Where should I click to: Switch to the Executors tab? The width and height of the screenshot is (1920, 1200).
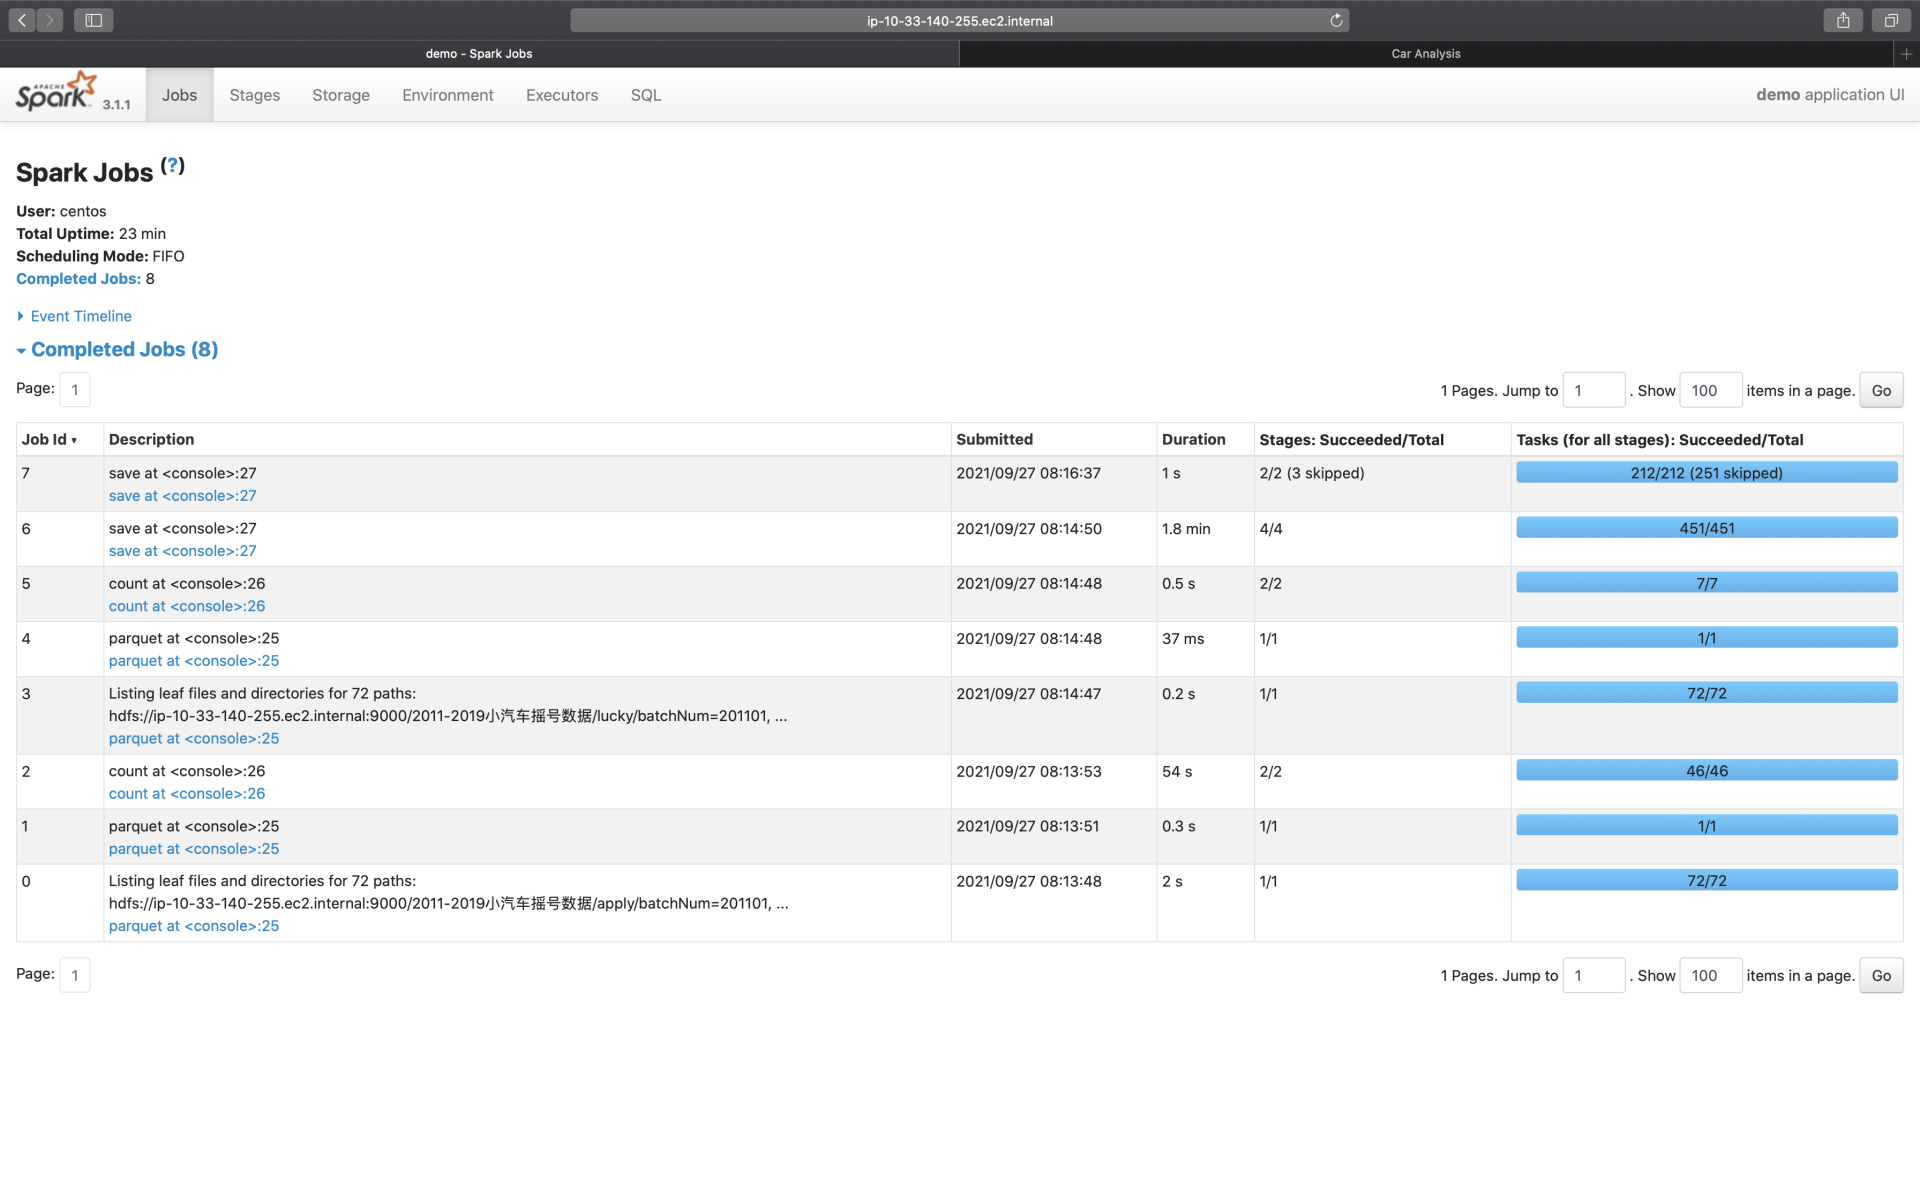561,95
